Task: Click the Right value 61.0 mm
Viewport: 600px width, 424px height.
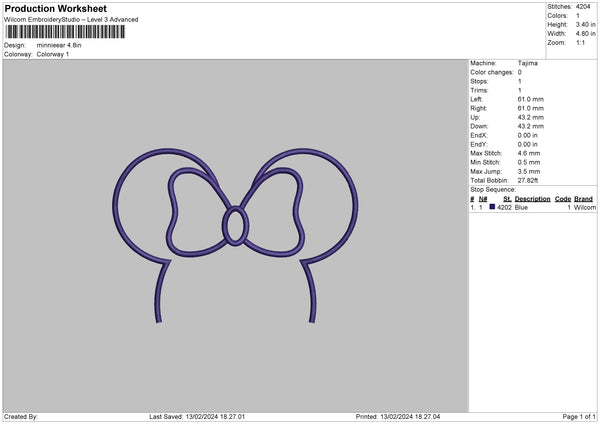Action: [531, 108]
